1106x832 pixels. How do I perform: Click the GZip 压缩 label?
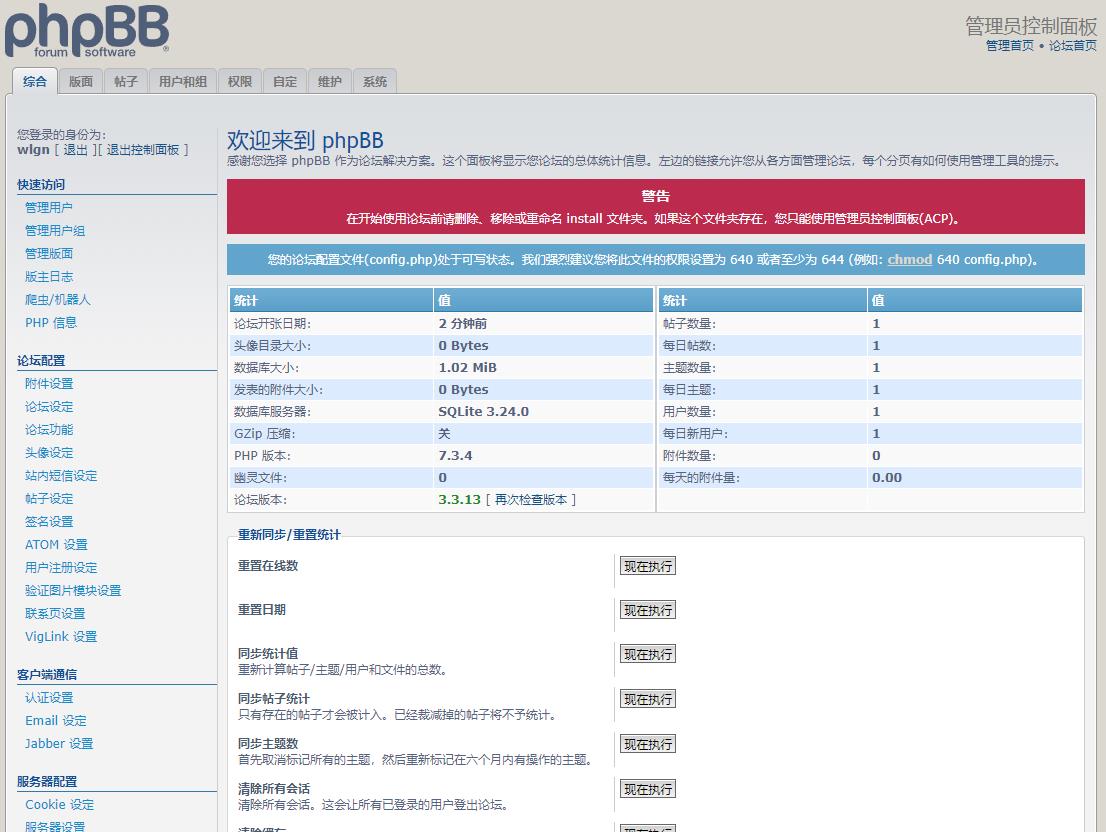(x=265, y=434)
